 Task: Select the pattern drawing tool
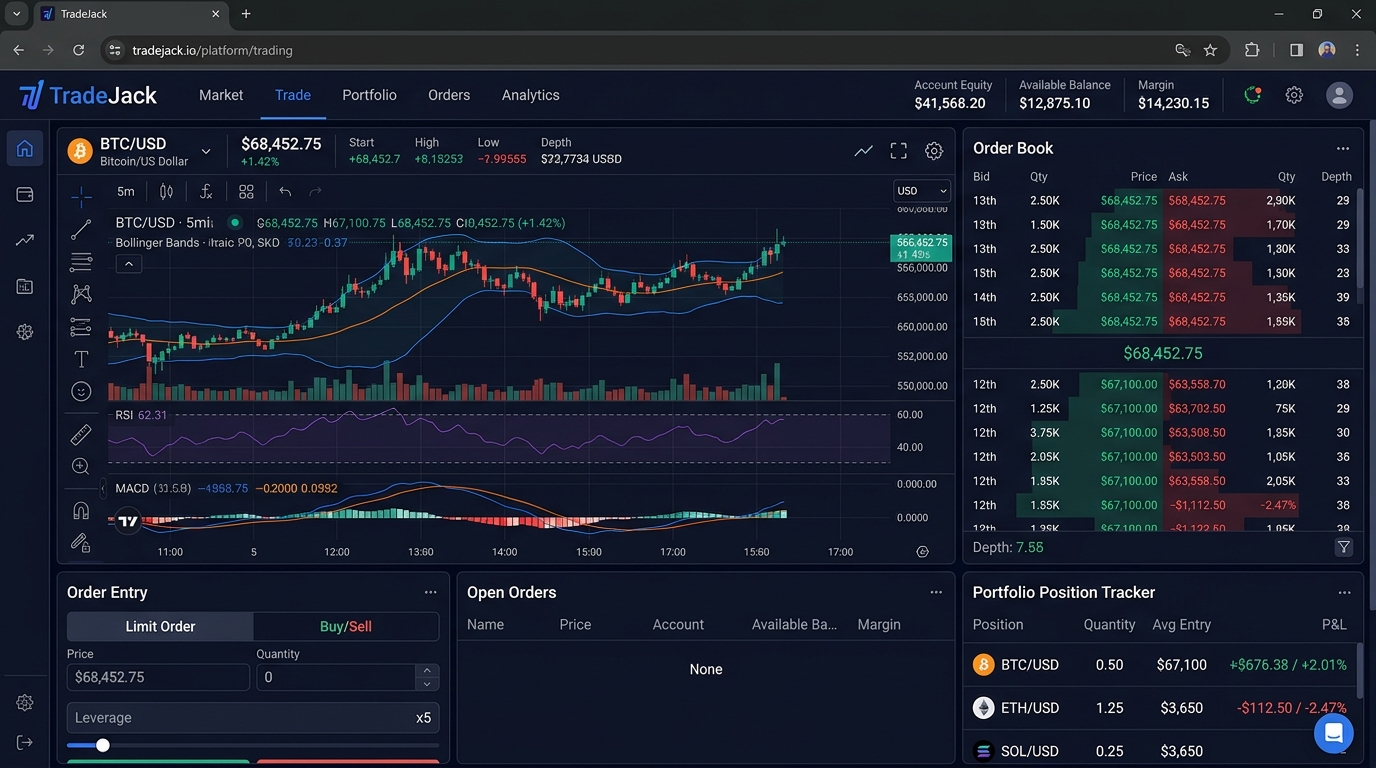(x=81, y=294)
